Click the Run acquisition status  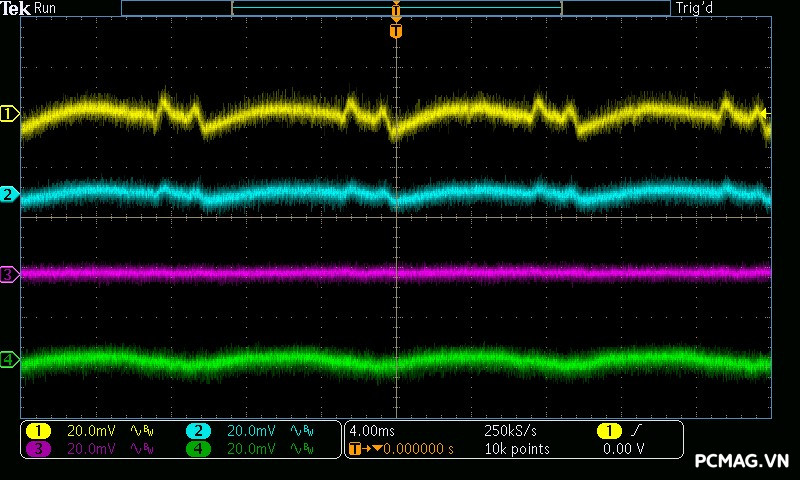[x=45, y=8]
